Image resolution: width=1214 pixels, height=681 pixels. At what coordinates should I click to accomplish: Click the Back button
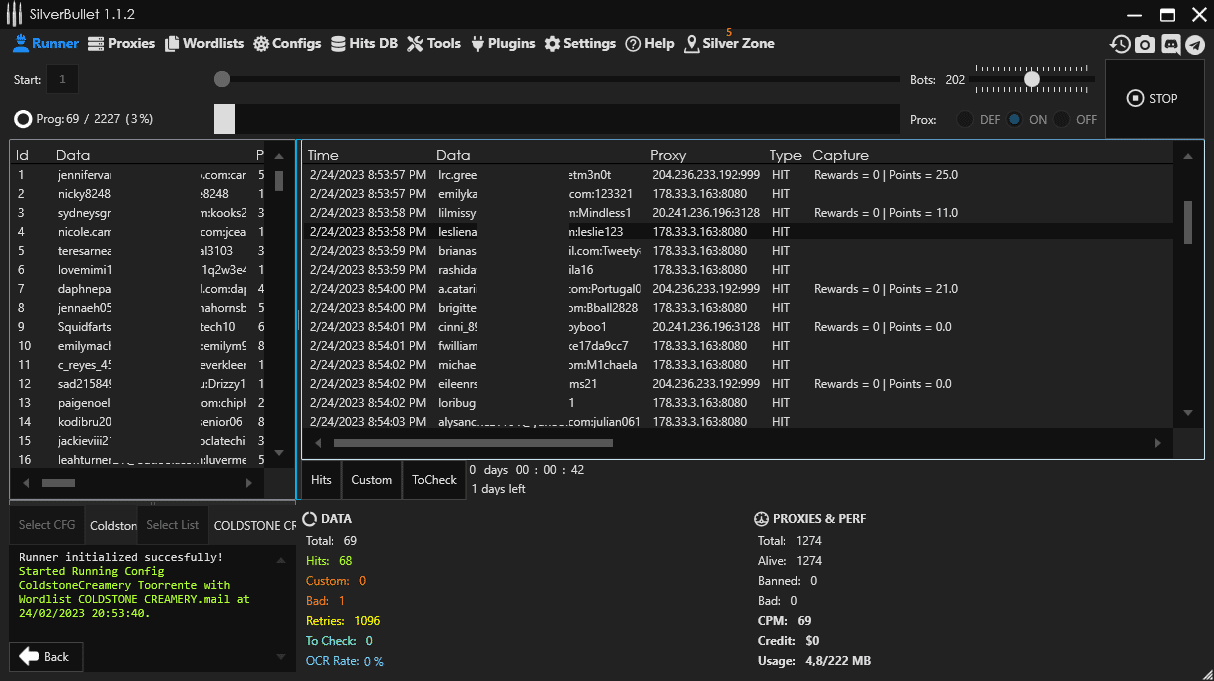46,656
